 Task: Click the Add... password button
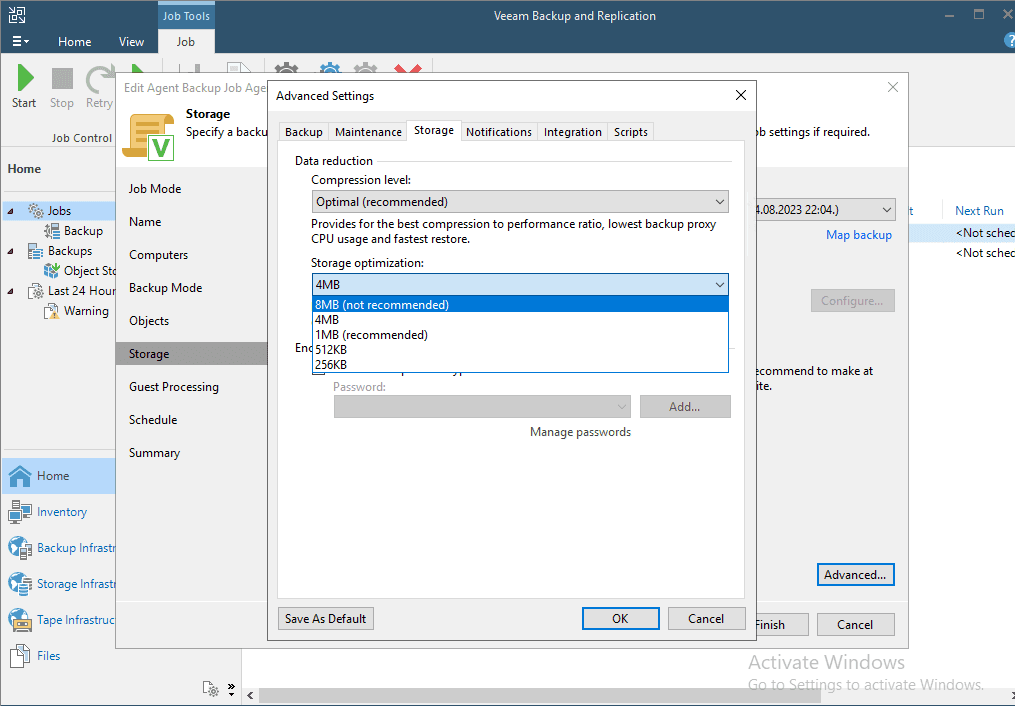[x=685, y=406]
